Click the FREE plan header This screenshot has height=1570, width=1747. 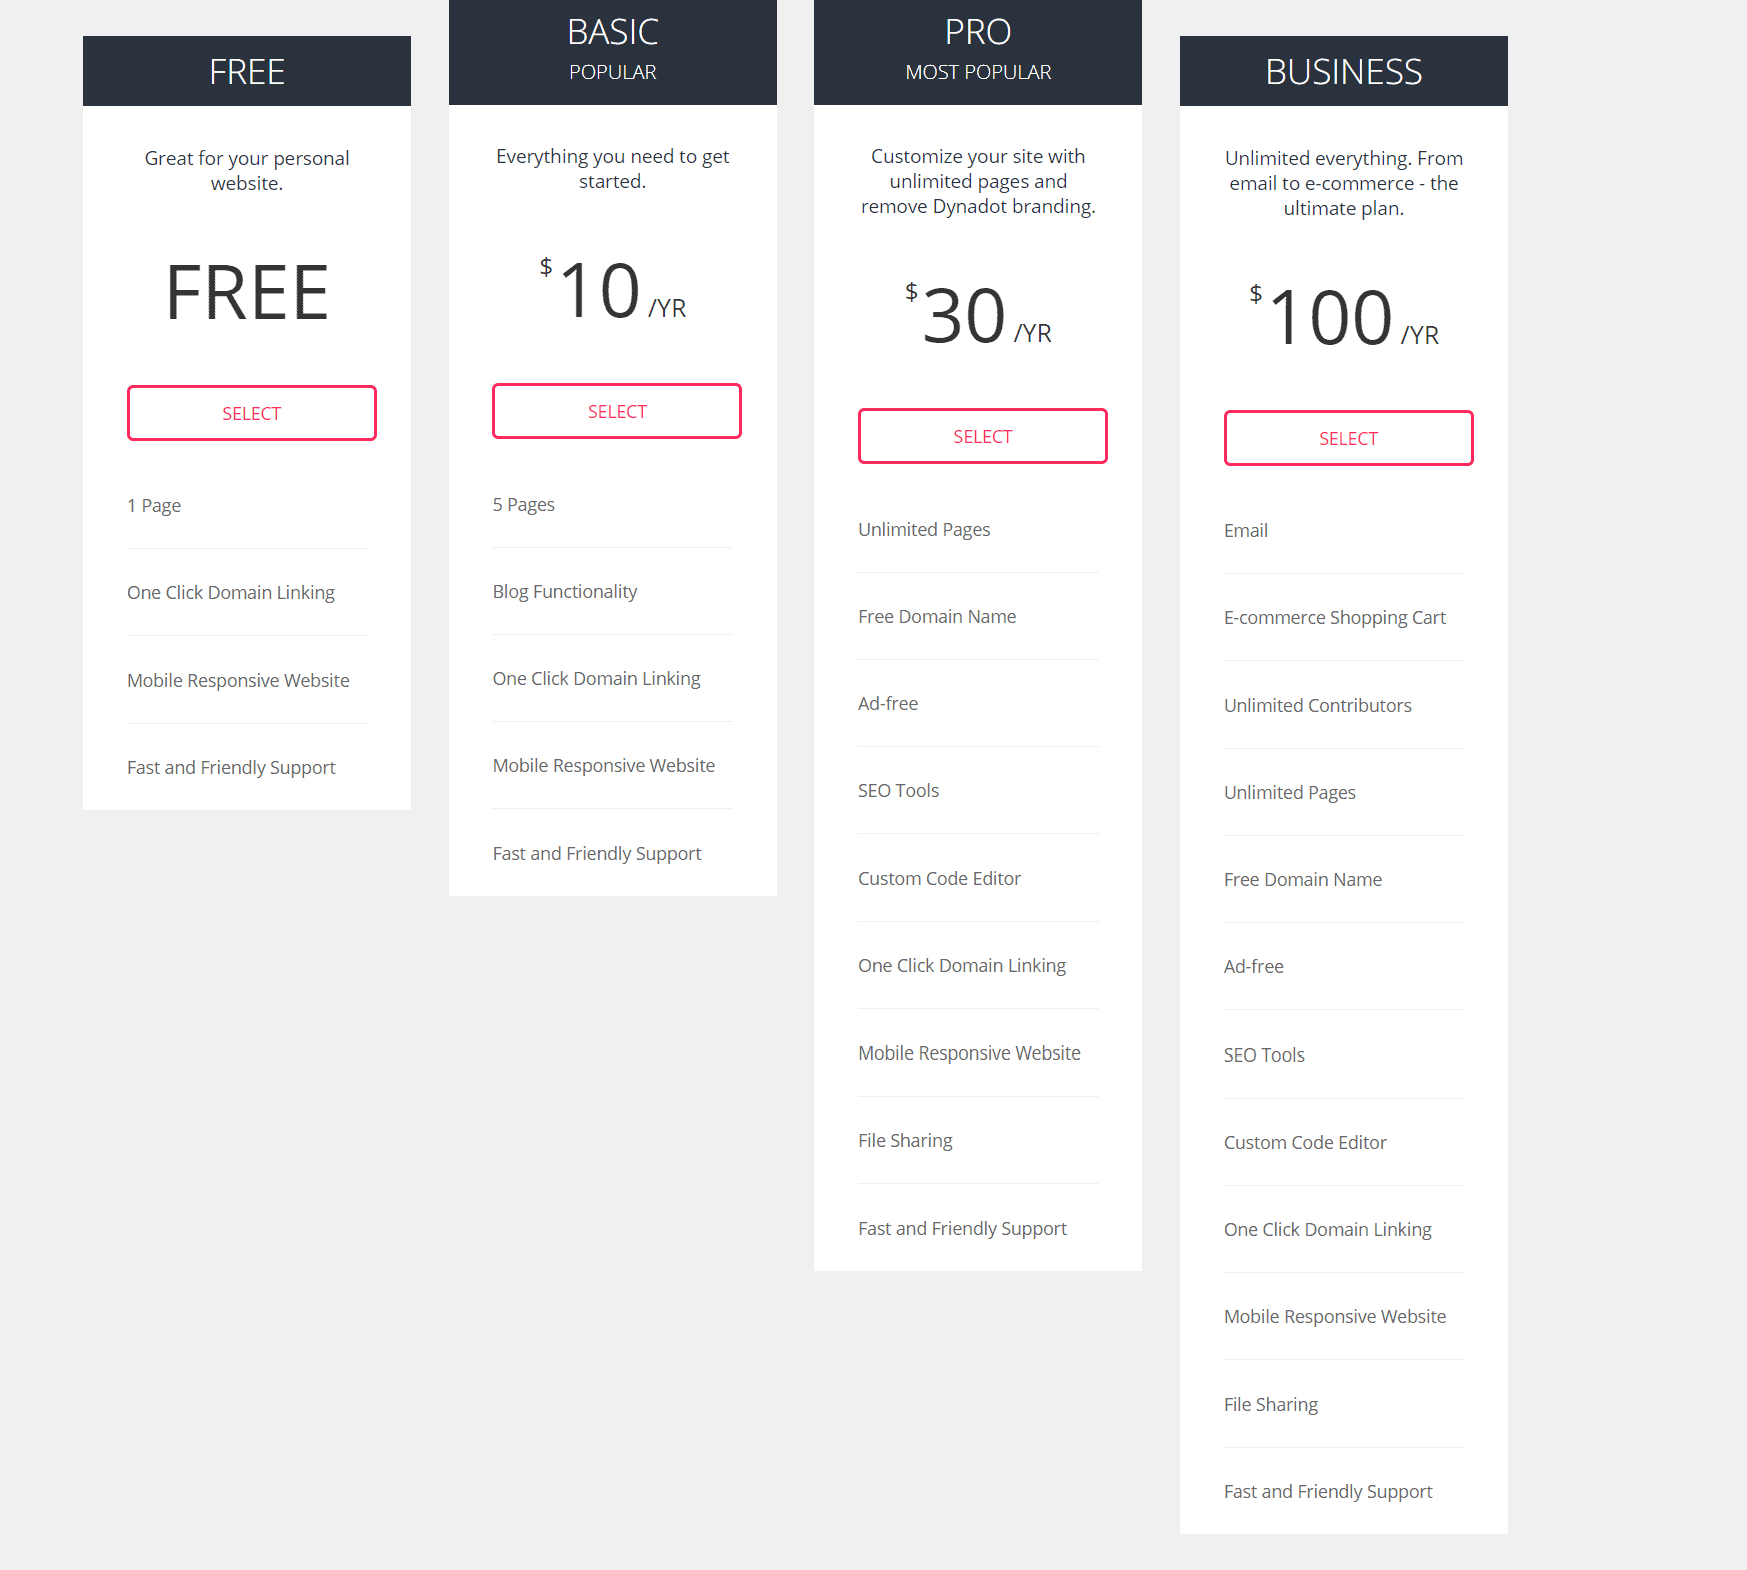tap(247, 71)
